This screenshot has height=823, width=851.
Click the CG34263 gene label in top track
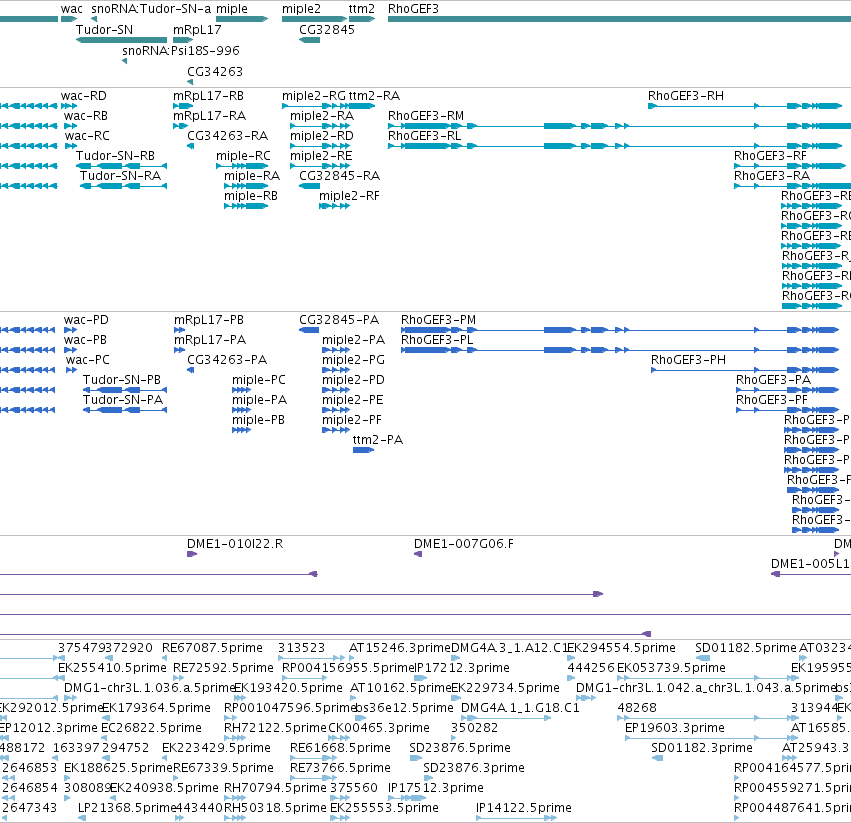[x=215, y=72]
